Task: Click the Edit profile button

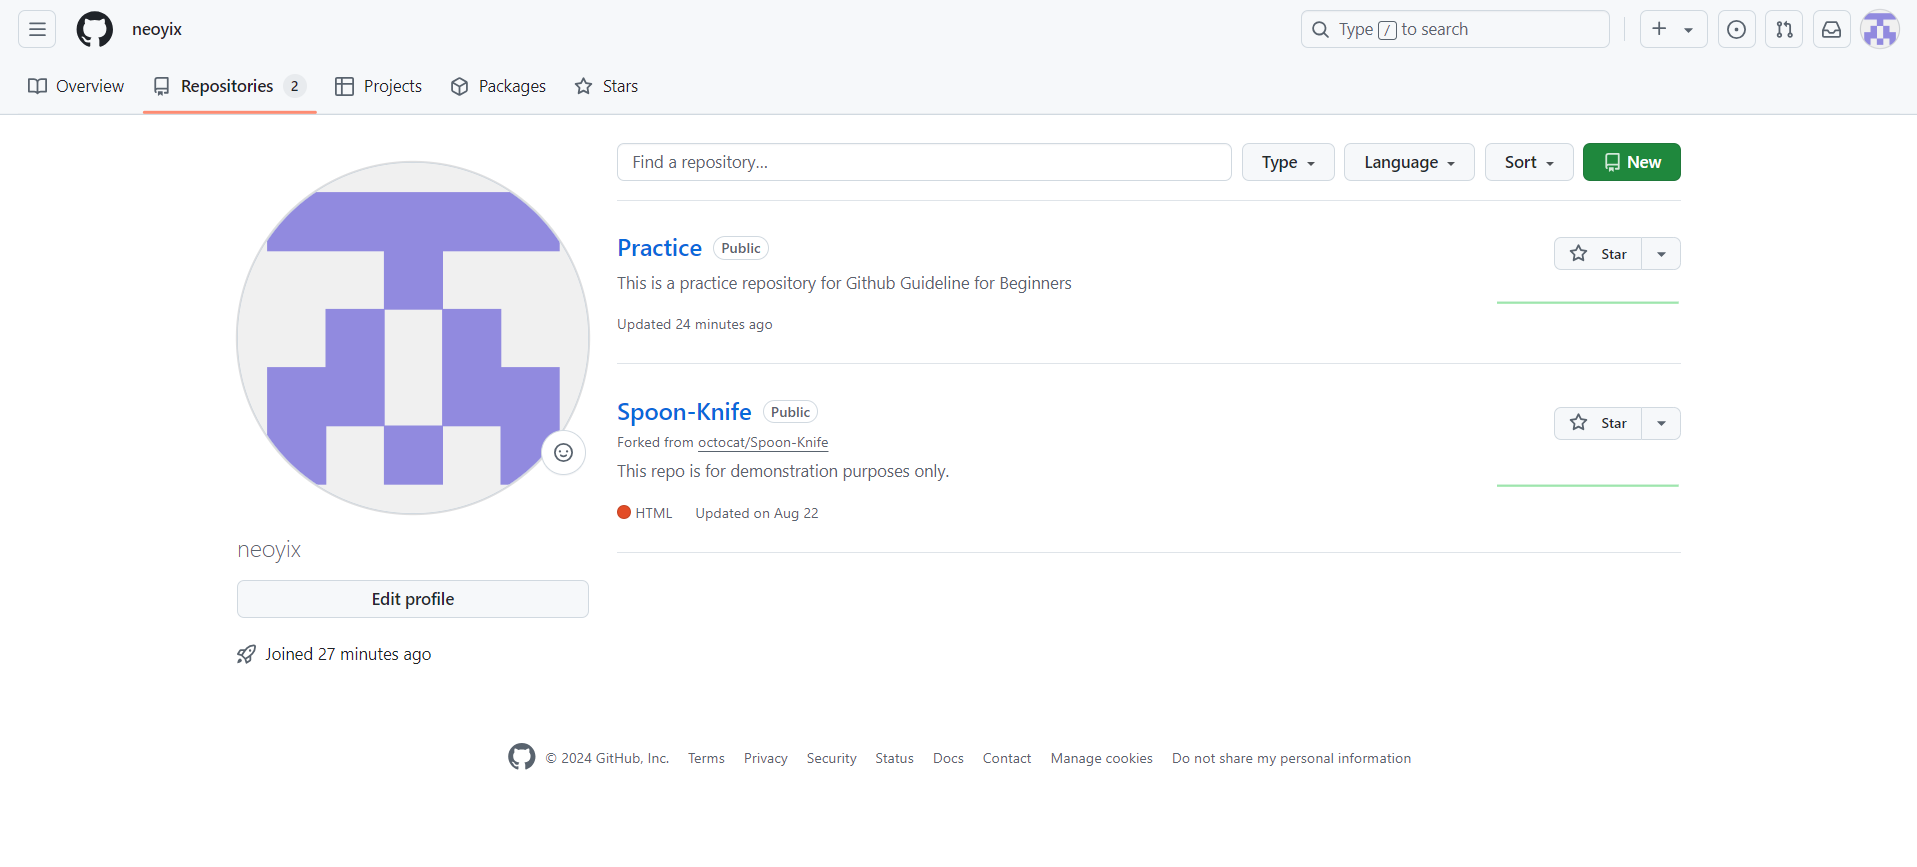Action: pyautogui.click(x=413, y=599)
